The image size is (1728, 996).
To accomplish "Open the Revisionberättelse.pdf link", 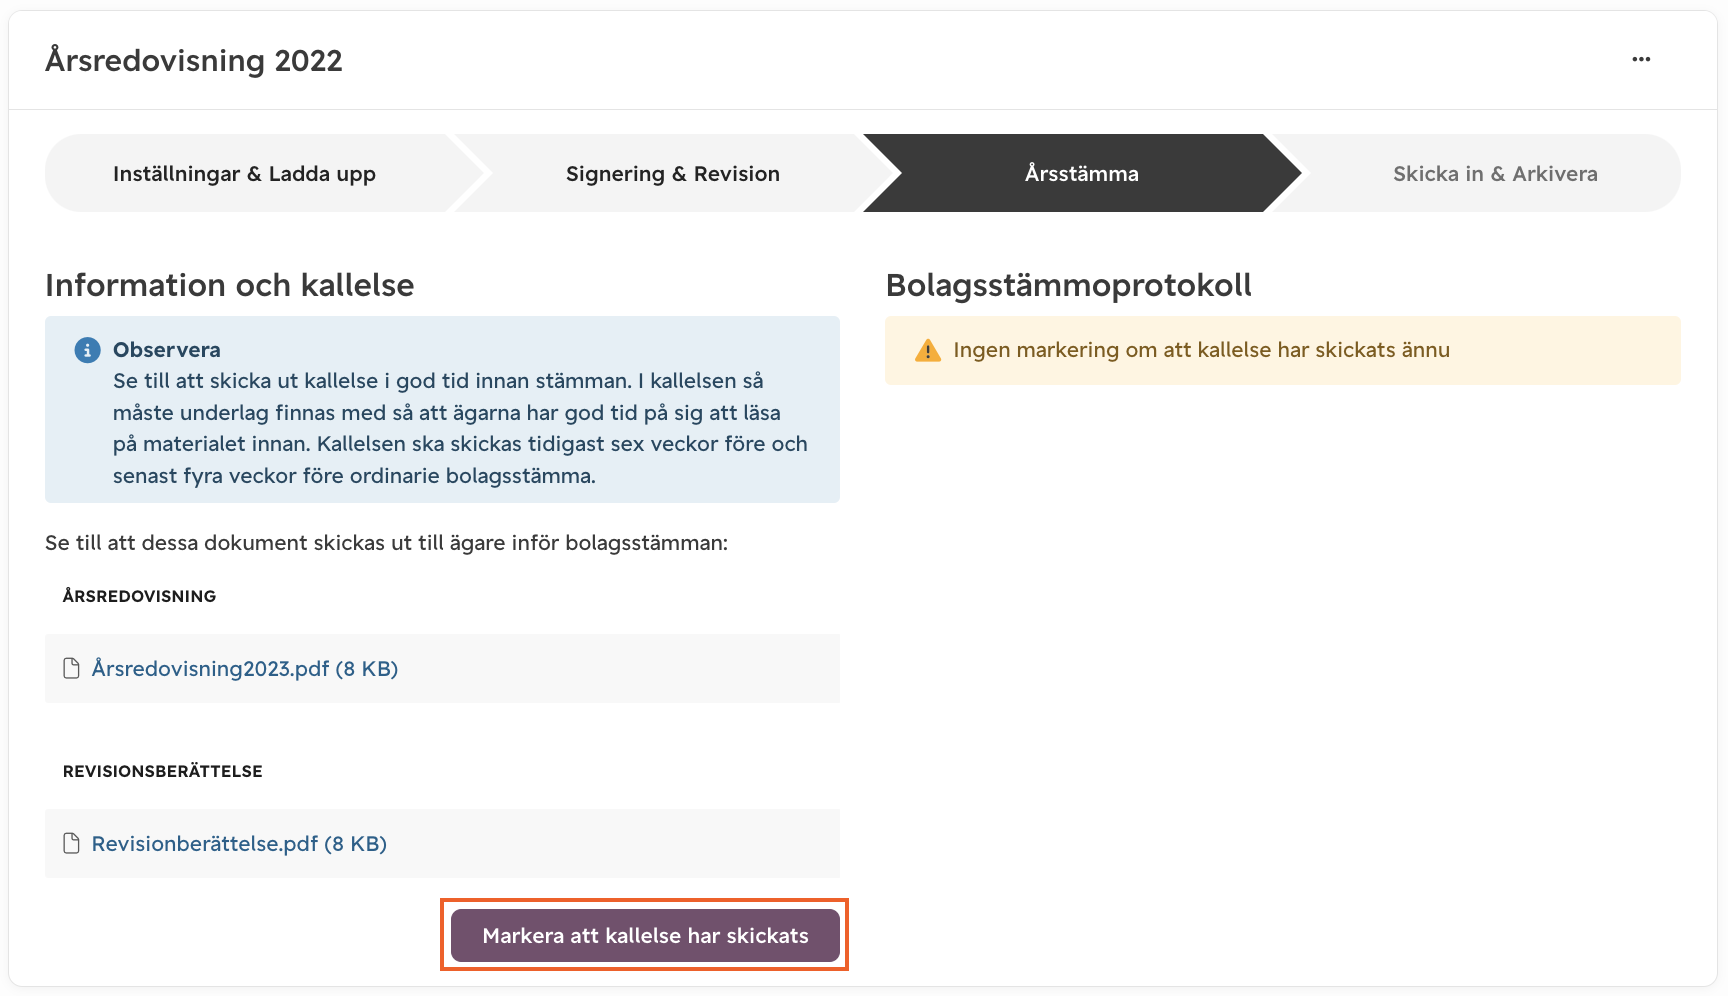I will pos(239,843).
